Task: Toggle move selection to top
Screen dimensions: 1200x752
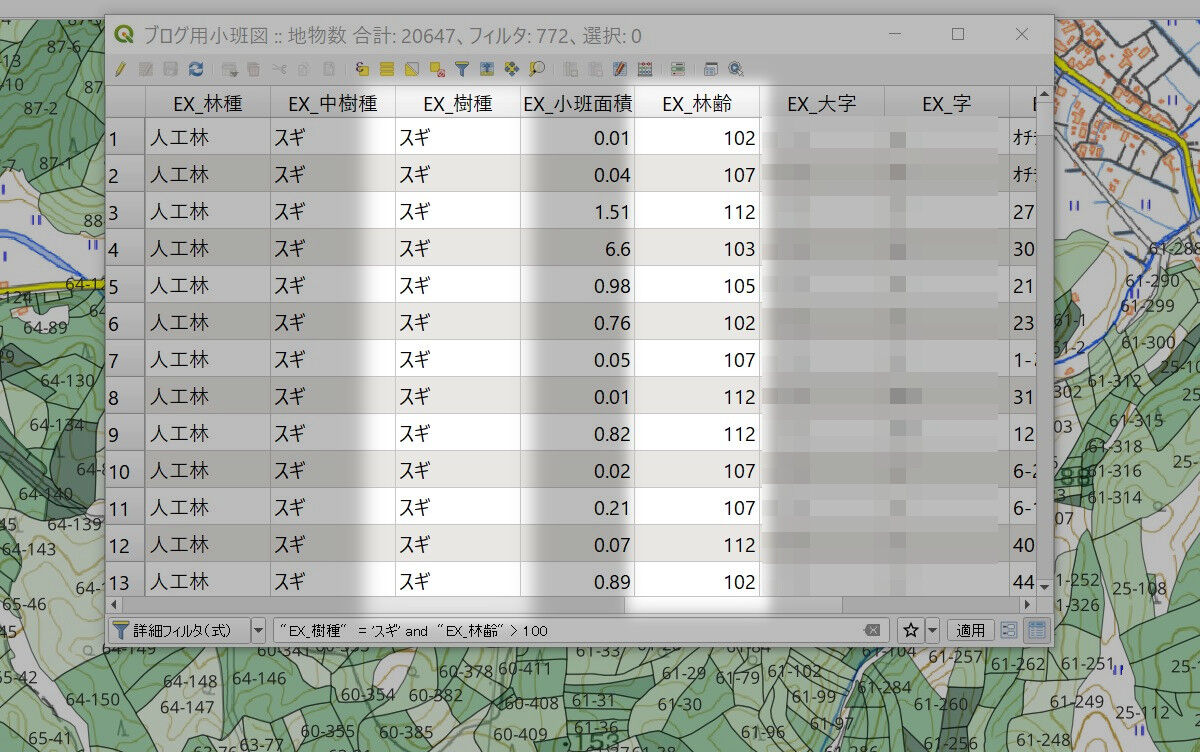Action: [x=487, y=69]
